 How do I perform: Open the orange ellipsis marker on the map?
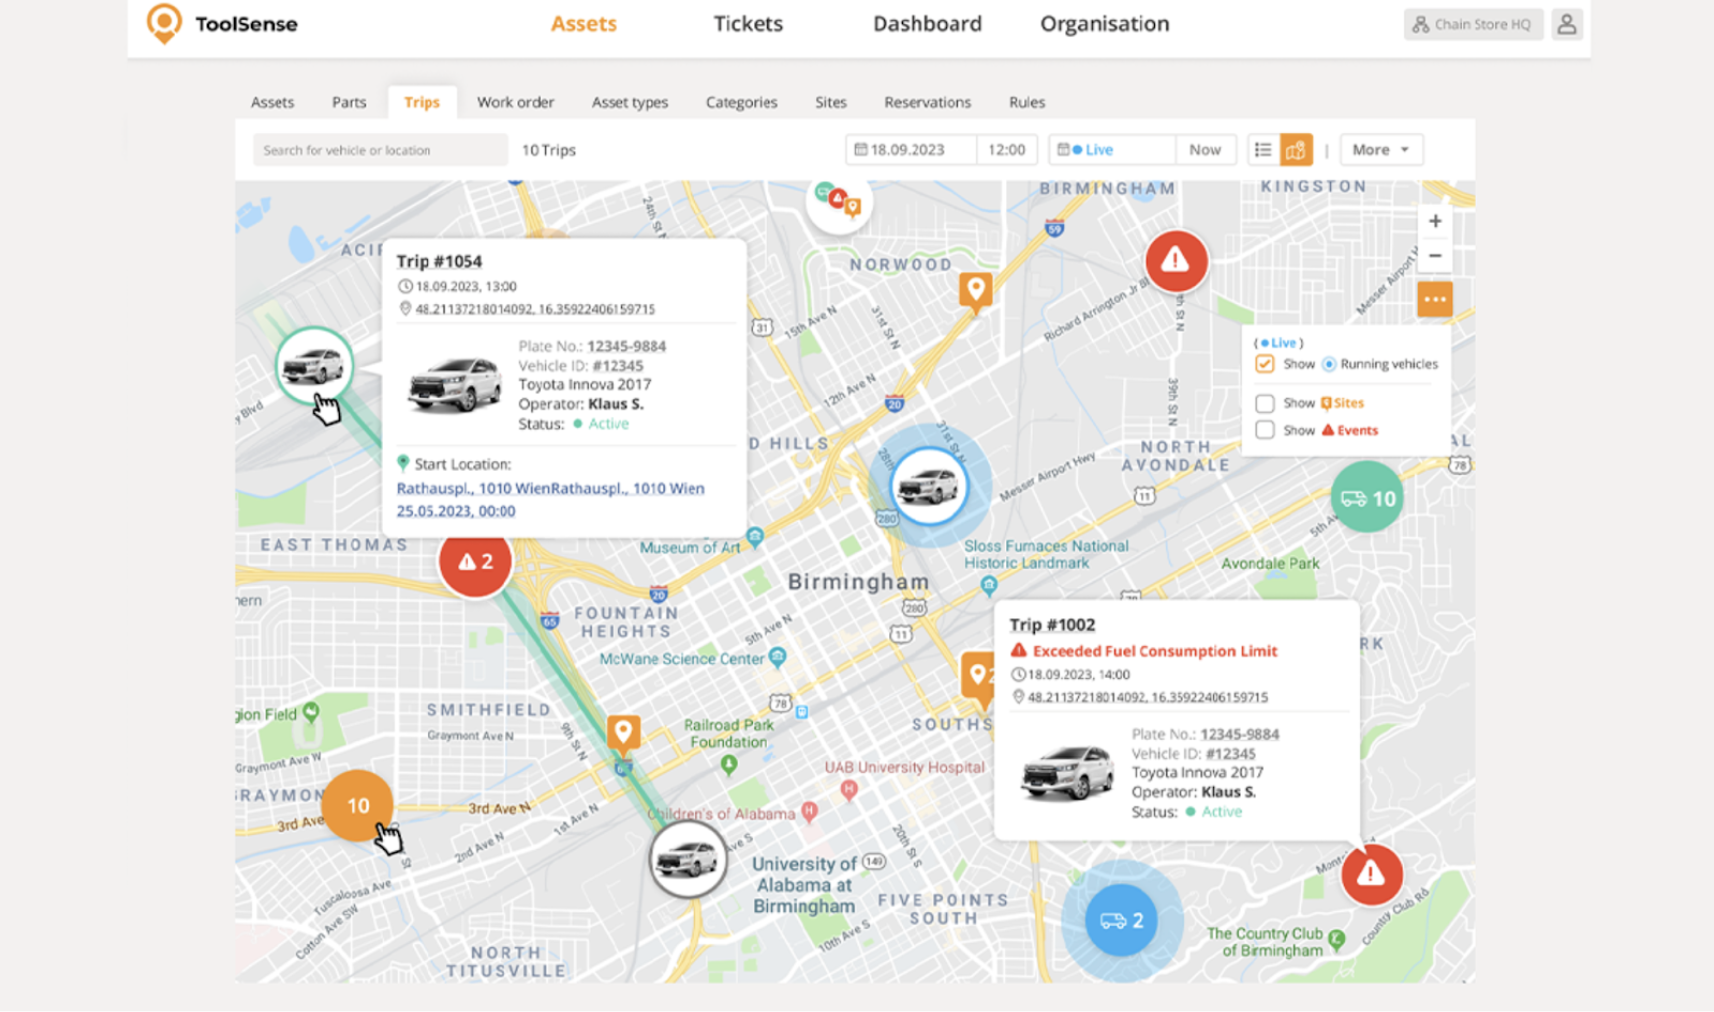coord(1435,299)
